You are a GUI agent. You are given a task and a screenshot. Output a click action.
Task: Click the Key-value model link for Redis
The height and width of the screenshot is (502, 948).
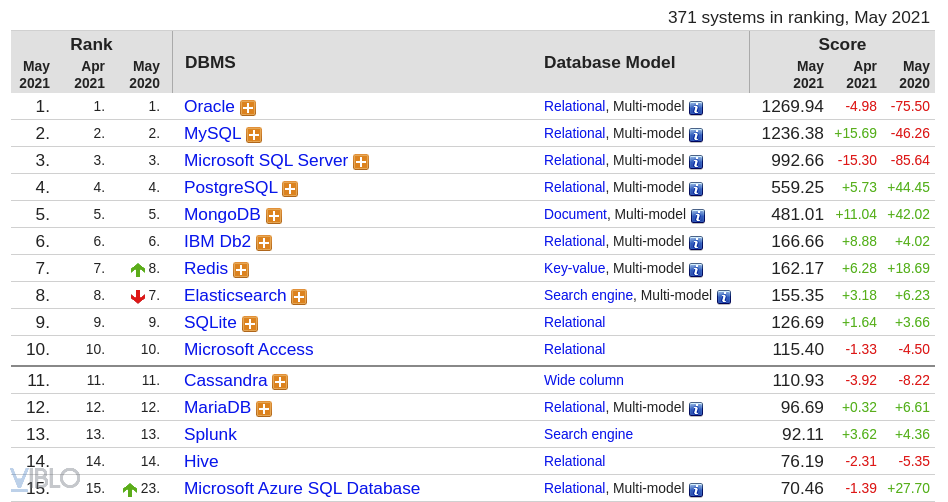point(574,268)
